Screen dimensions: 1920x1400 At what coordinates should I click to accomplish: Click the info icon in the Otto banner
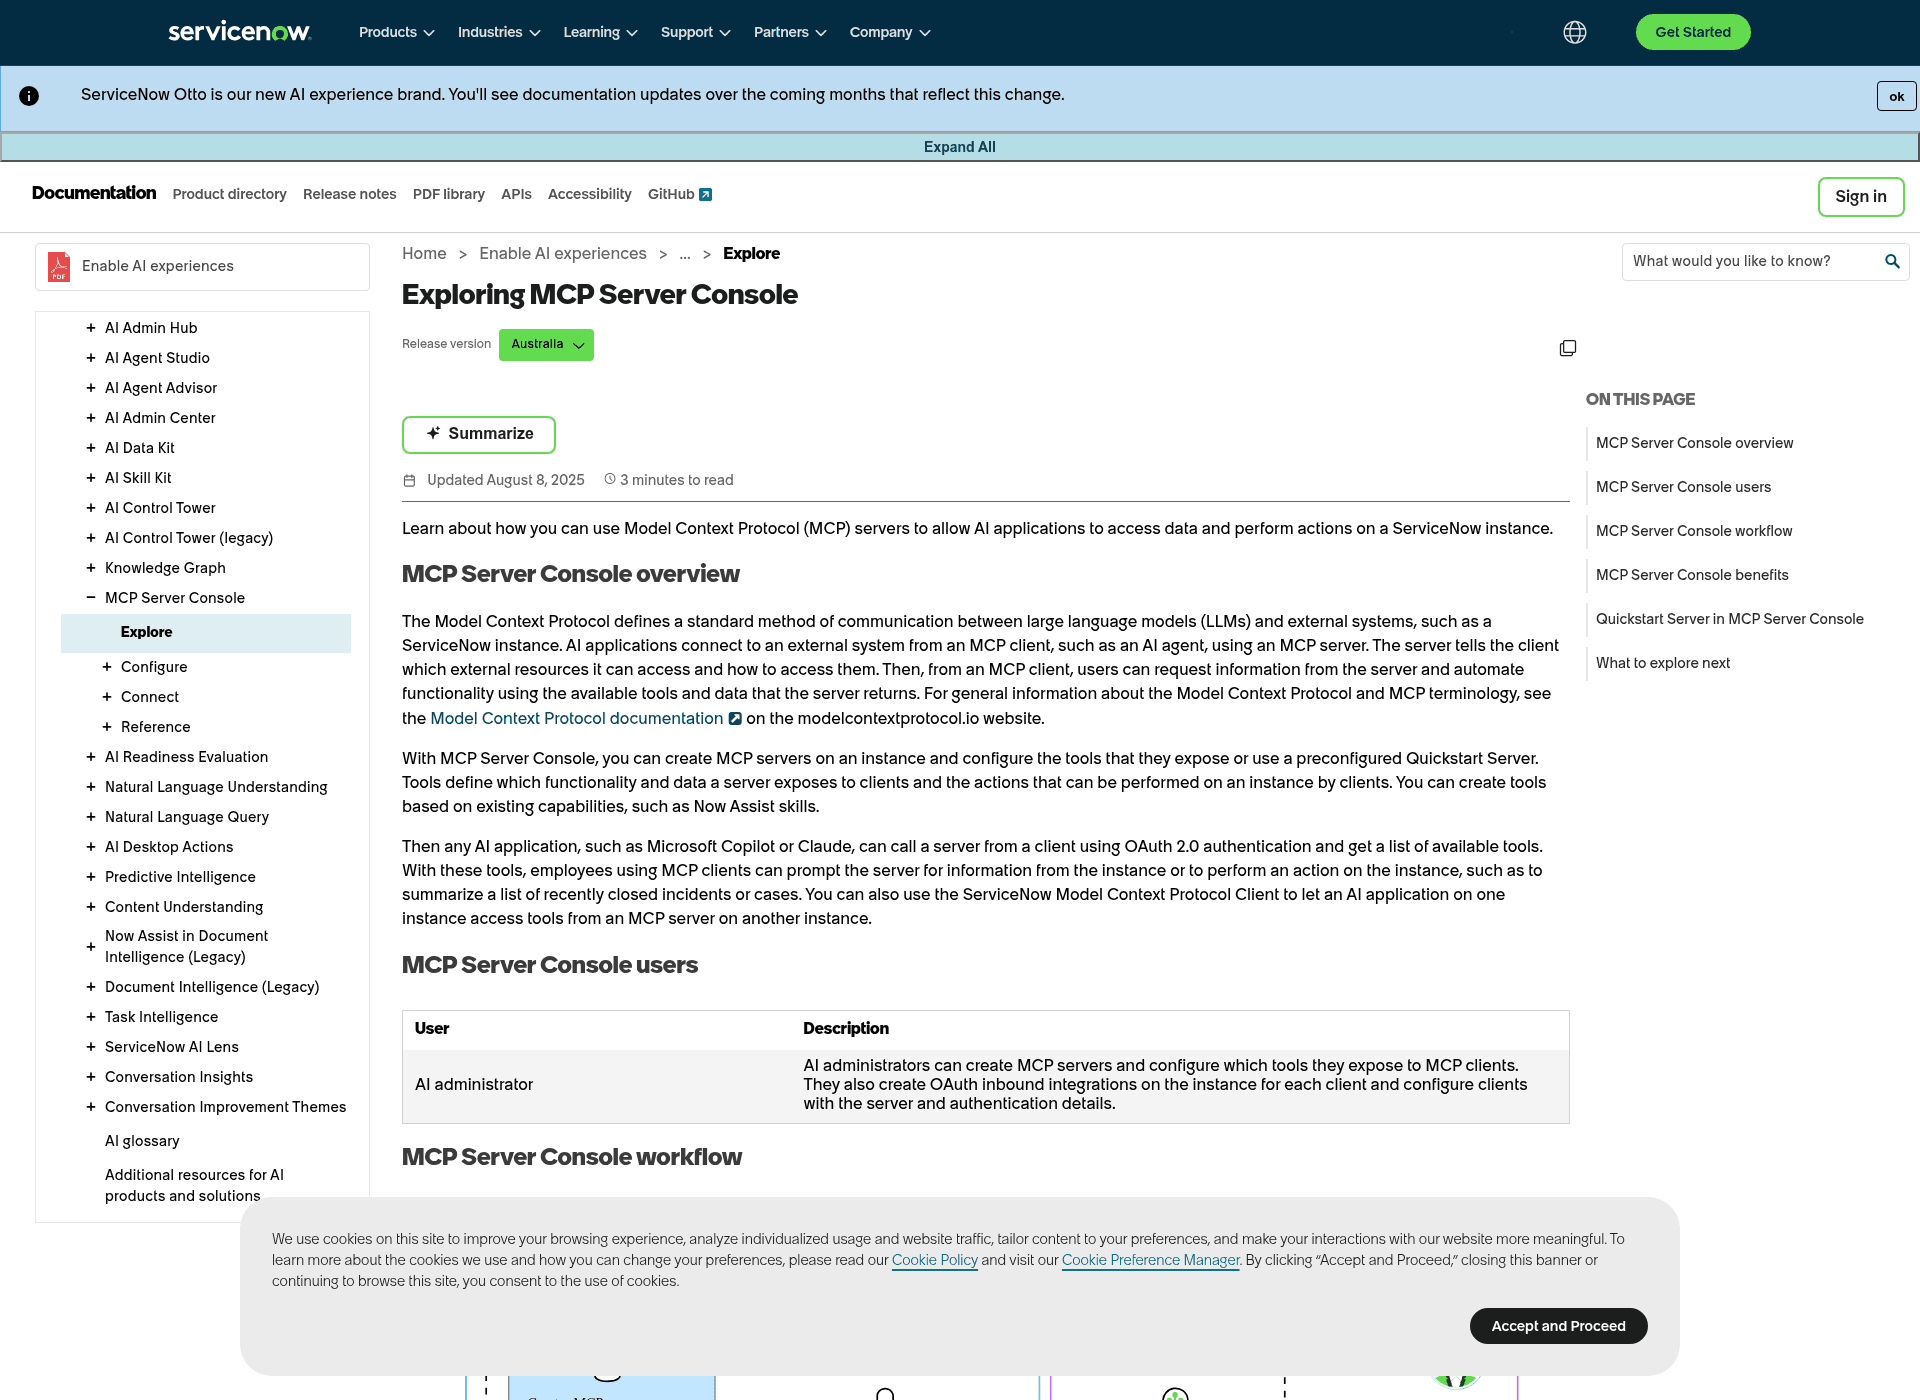pyautogui.click(x=29, y=96)
